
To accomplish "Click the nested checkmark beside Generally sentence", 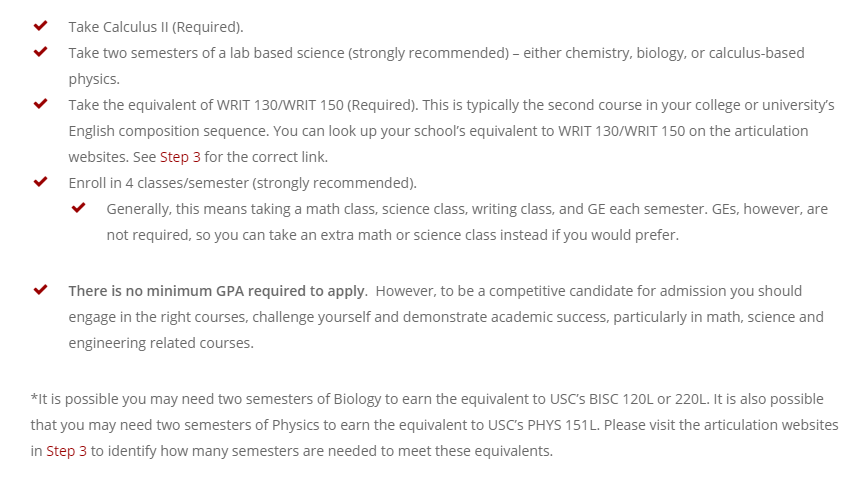I will [78, 207].
